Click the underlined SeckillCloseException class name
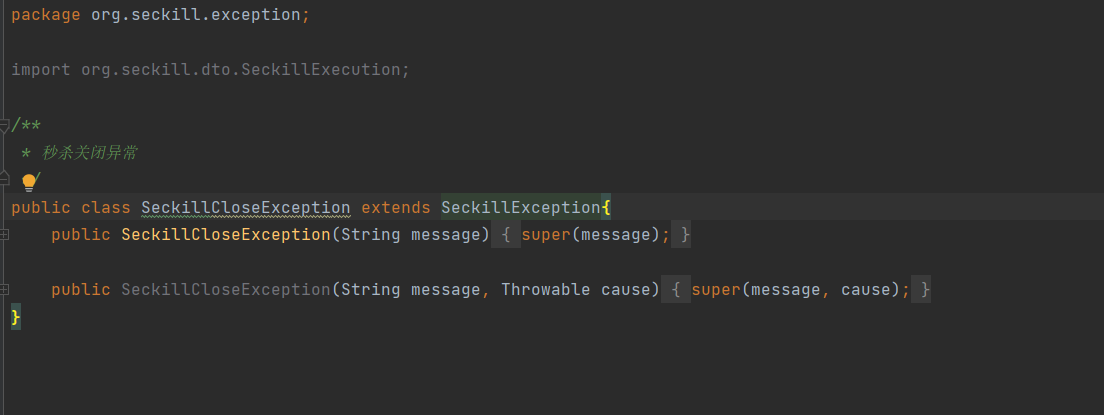 point(245,208)
